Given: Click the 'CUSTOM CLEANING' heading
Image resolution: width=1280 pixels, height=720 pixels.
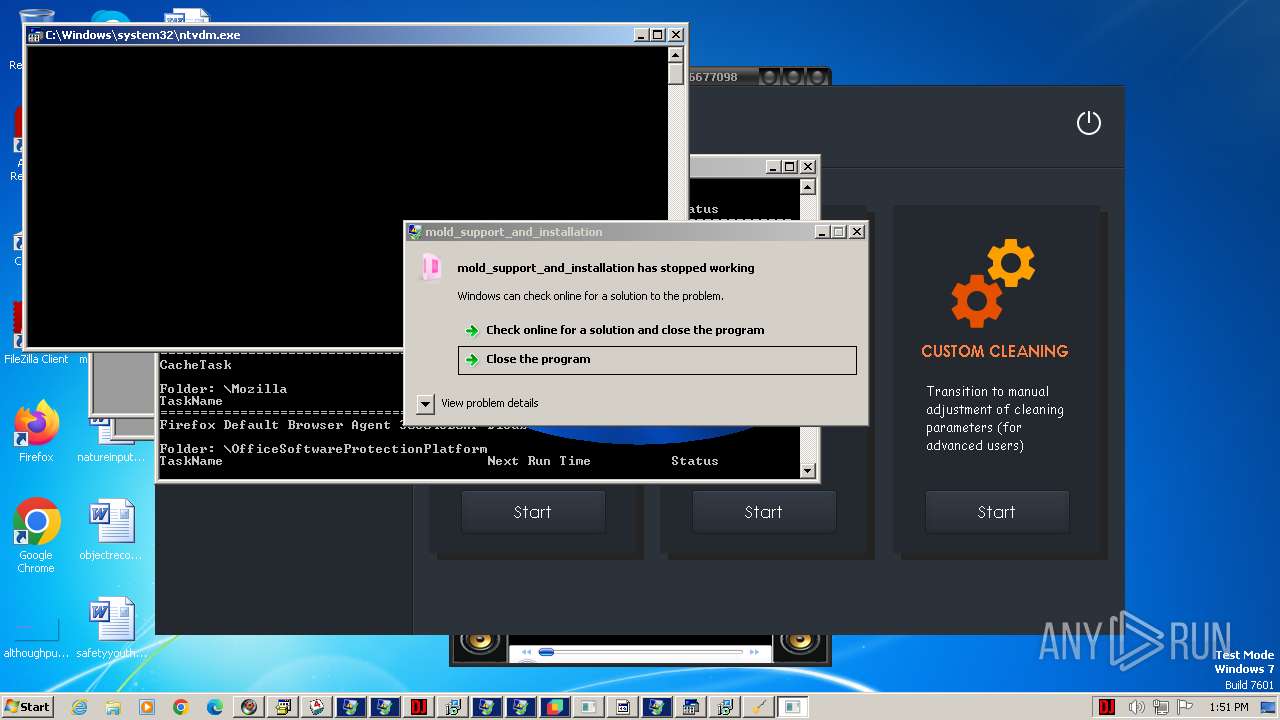Looking at the screenshot, I should coord(994,351).
